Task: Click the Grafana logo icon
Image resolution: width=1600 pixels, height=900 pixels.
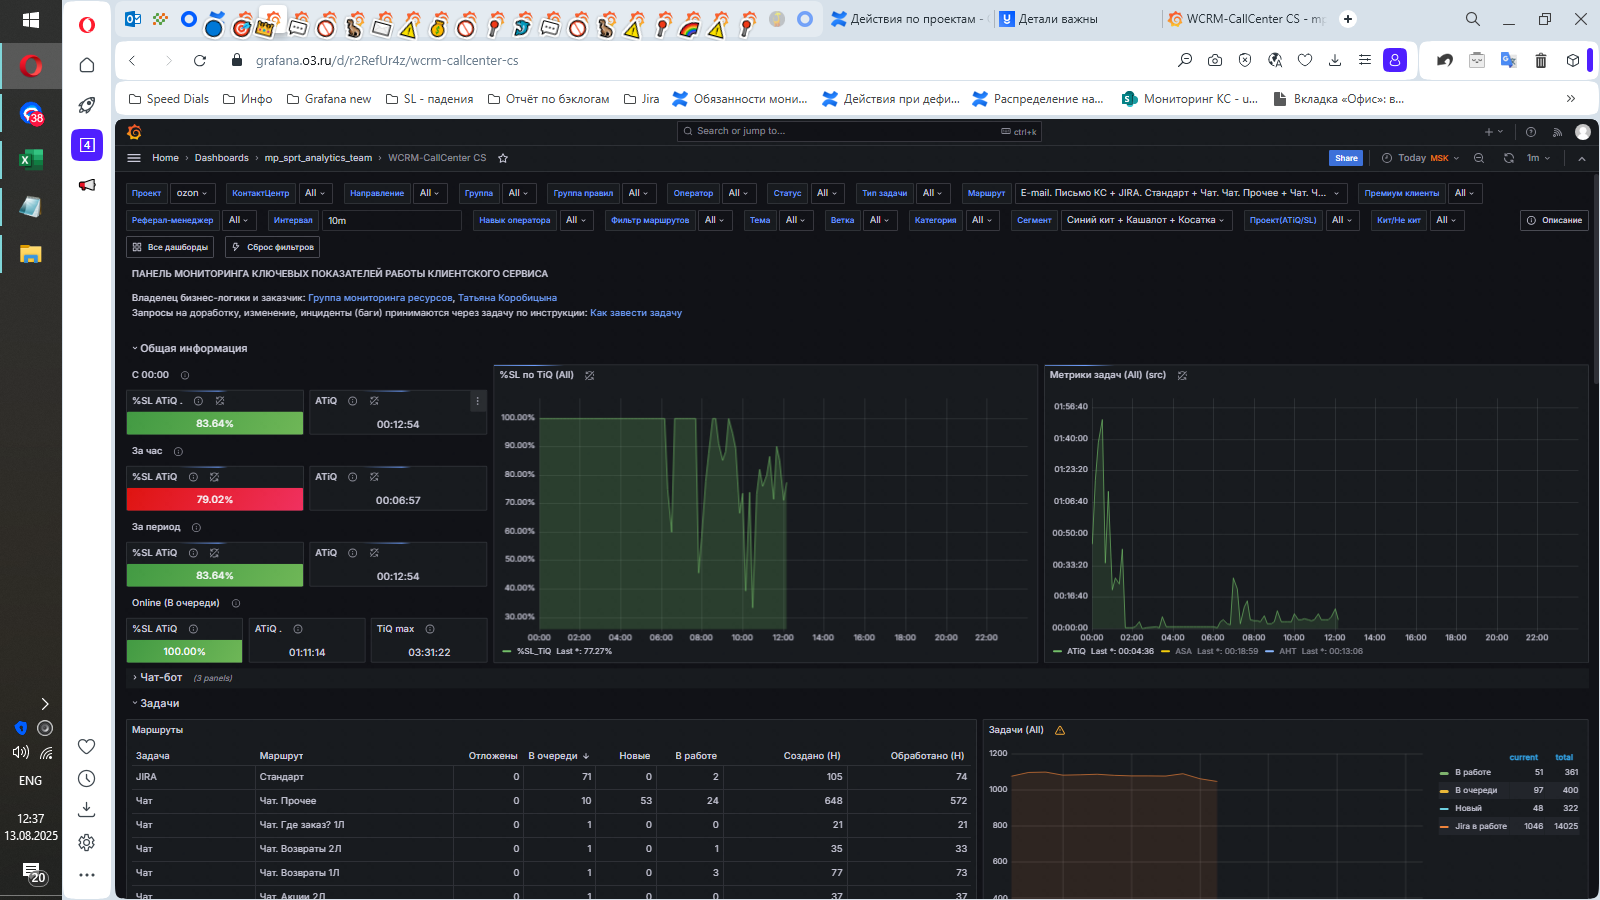Action: click(x=134, y=132)
